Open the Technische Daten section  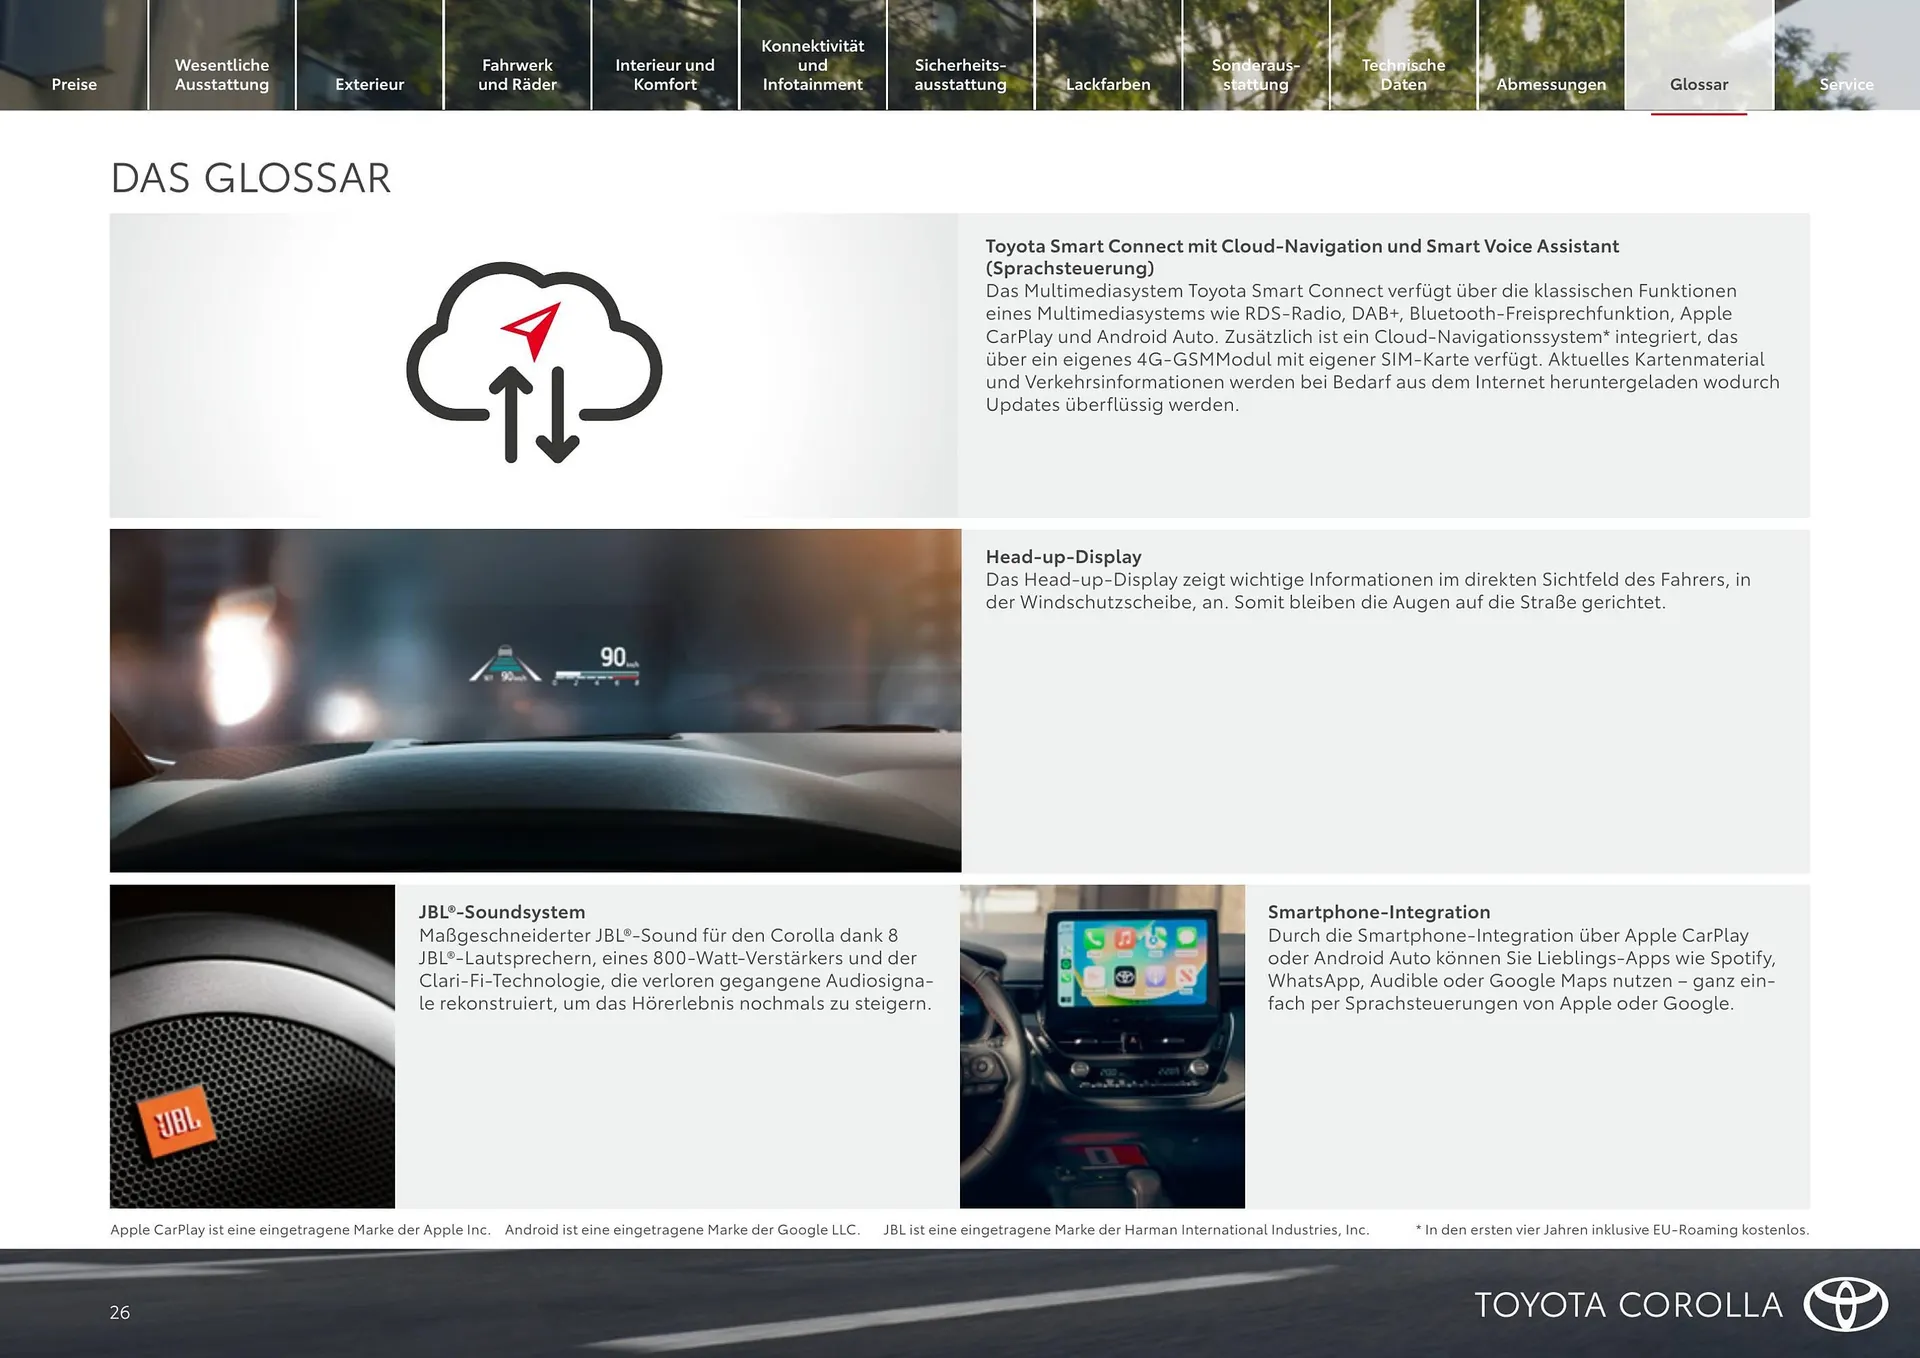pos(1403,75)
